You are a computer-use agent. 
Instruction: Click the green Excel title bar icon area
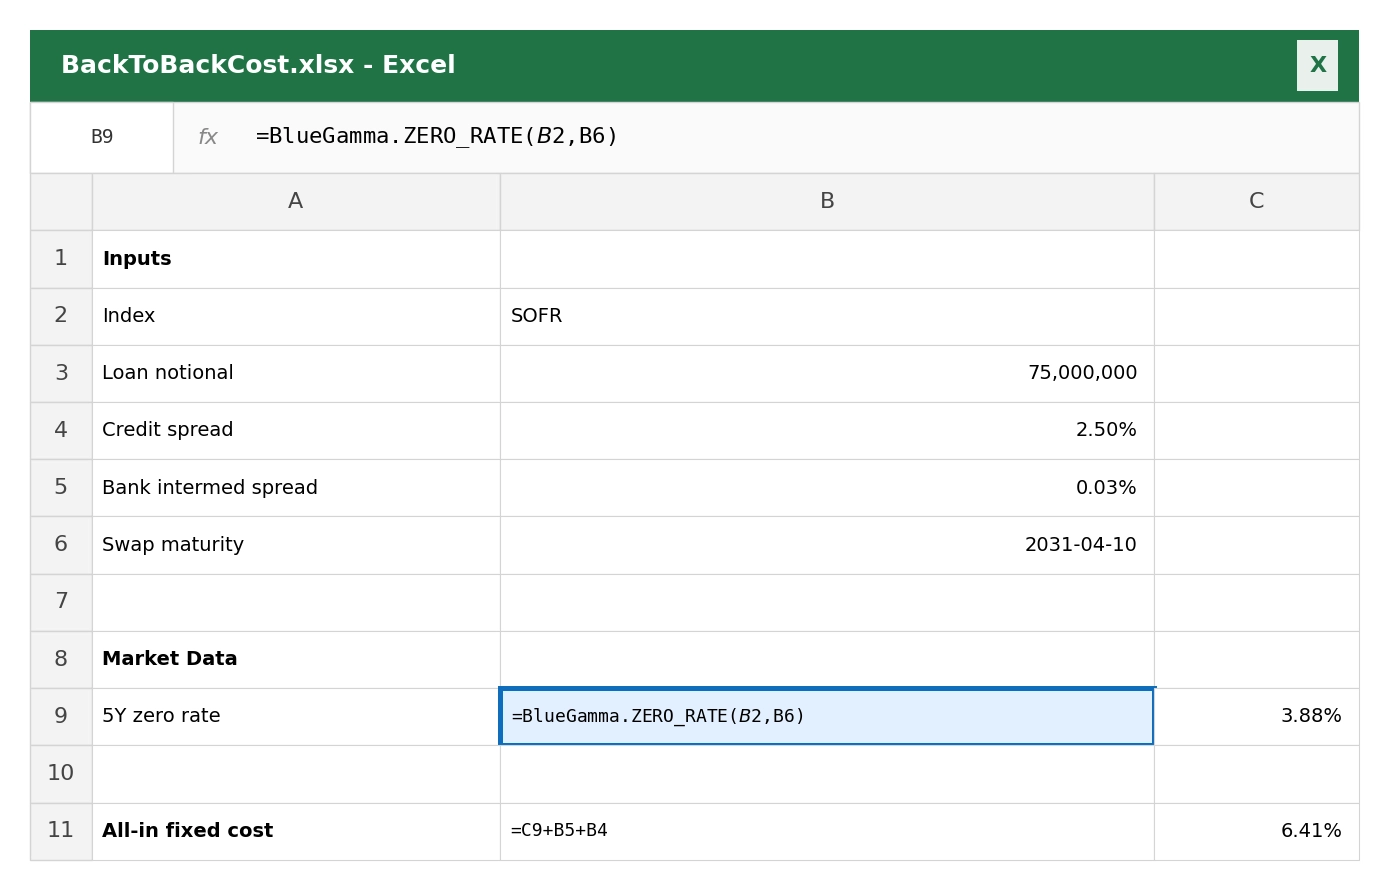258,65
